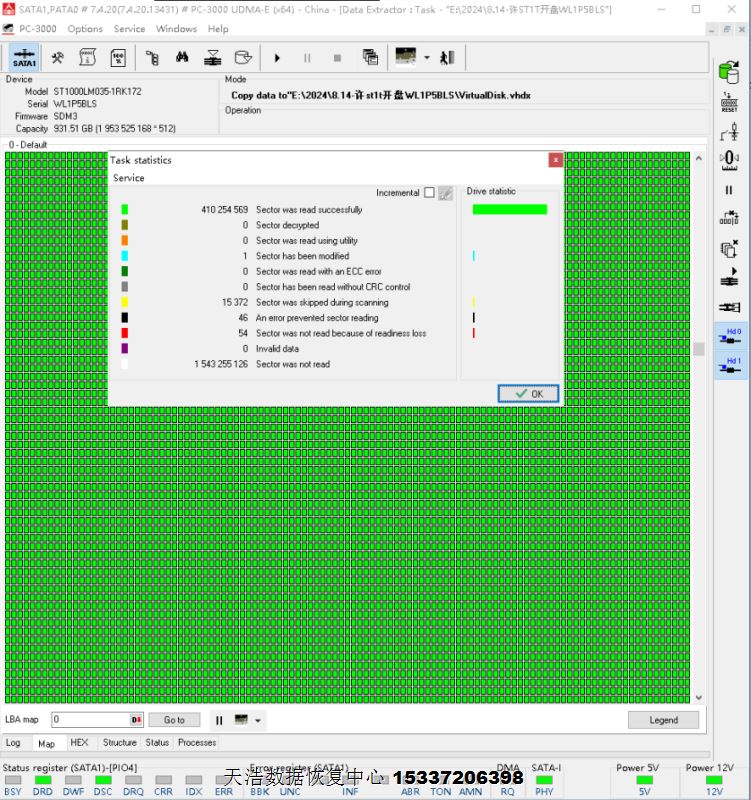Click the pause icon in right sidebar
Image resolution: width=751 pixels, height=800 pixels.
[729, 190]
